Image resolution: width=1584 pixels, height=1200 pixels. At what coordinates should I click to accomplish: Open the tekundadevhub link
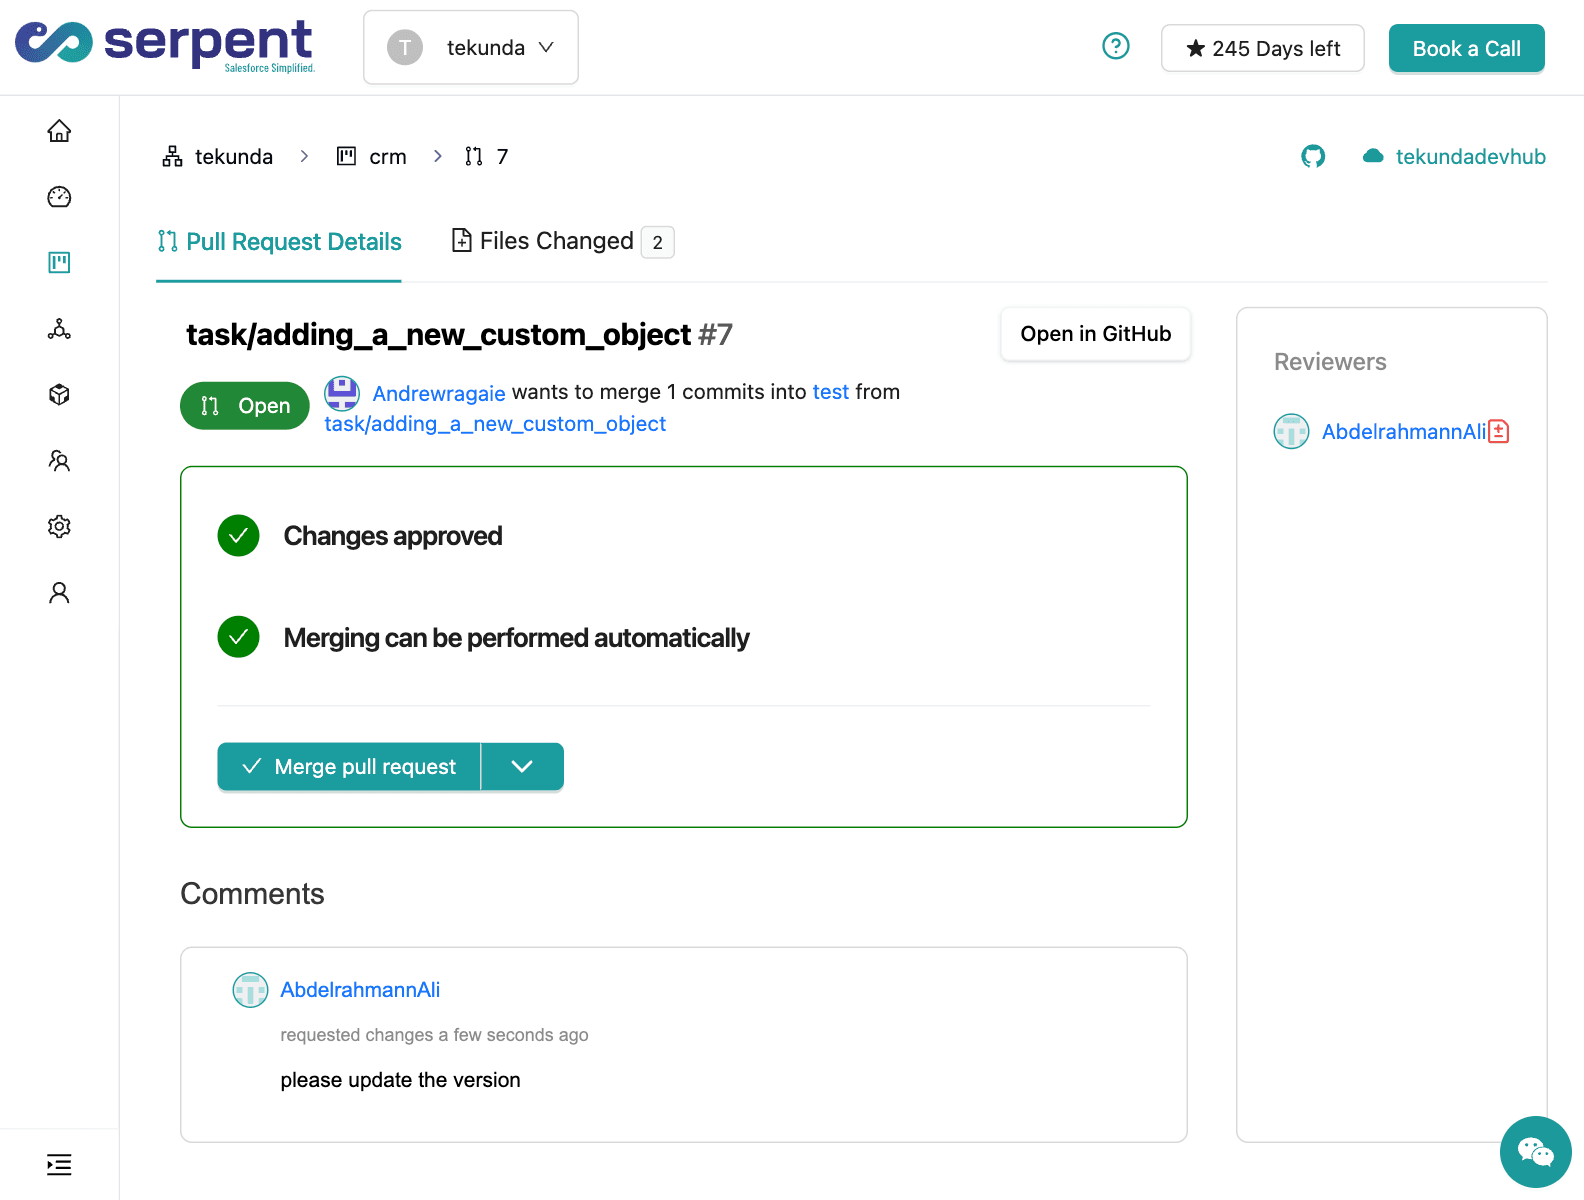(x=1469, y=157)
